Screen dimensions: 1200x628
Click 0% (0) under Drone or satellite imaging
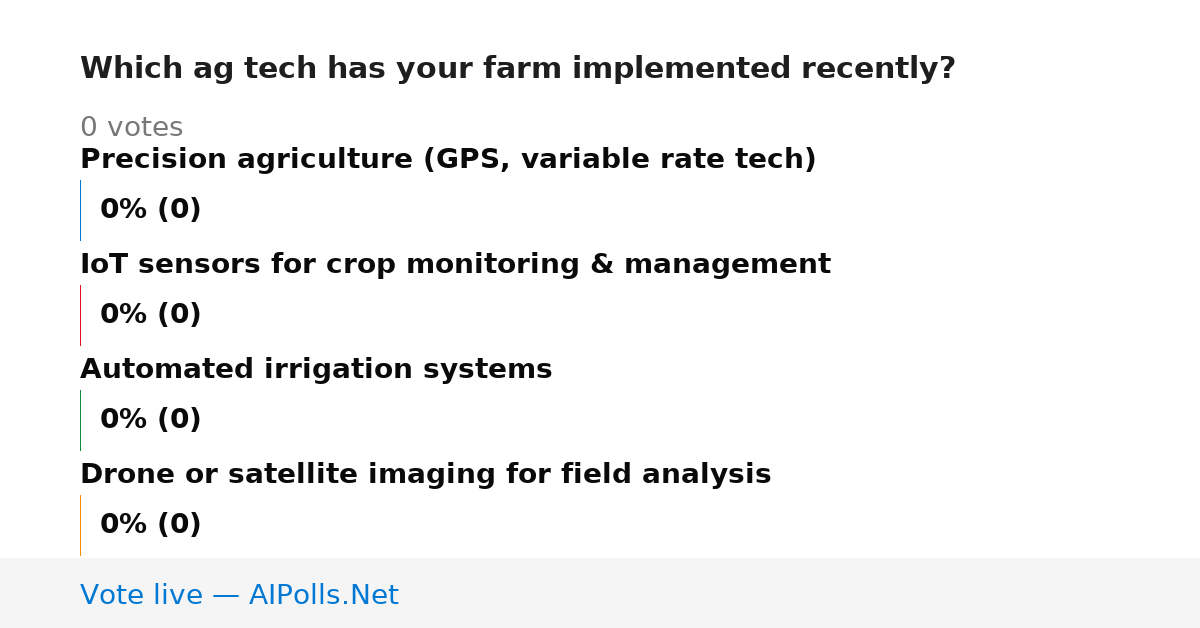[x=150, y=525]
